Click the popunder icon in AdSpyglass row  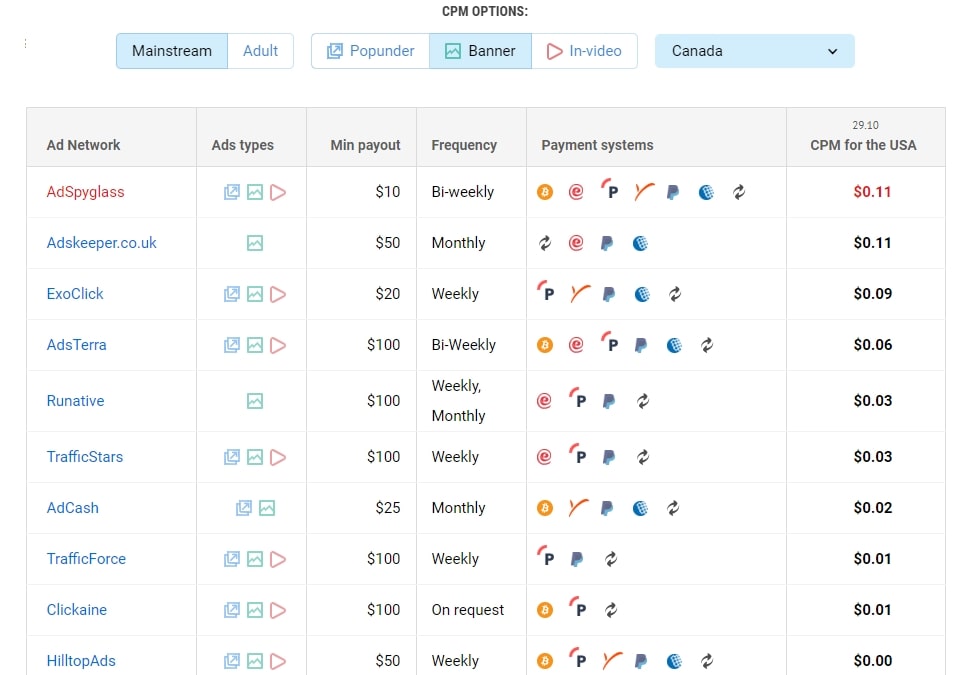point(232,192)
